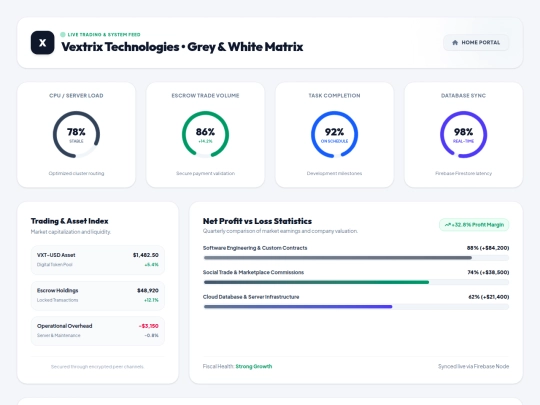Click the $48,920 escrow value
The height and width of the screenshot is (405, 540).
pyautogui.click(x=148, y=291)
